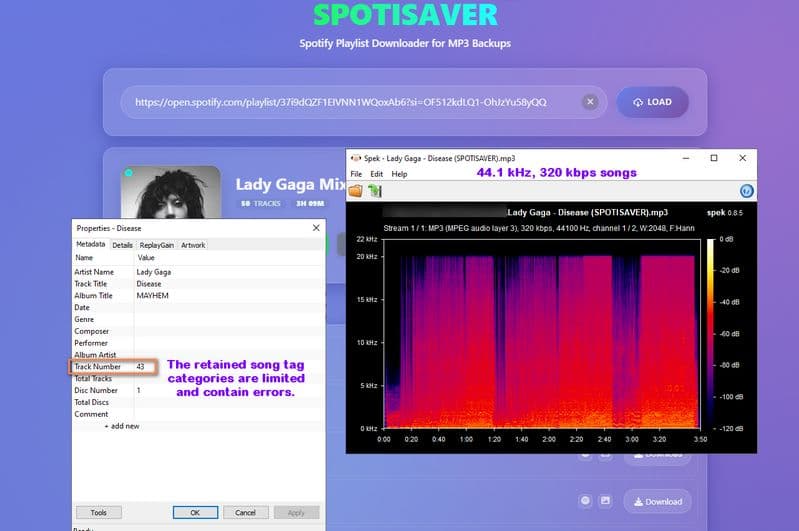
Task: Open a file using Spek's folder icon
Action: [356, 191]
